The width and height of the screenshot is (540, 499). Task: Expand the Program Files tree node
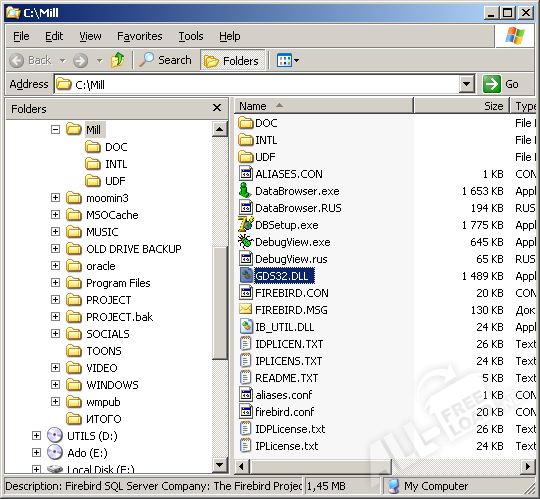tap(55, 283)
